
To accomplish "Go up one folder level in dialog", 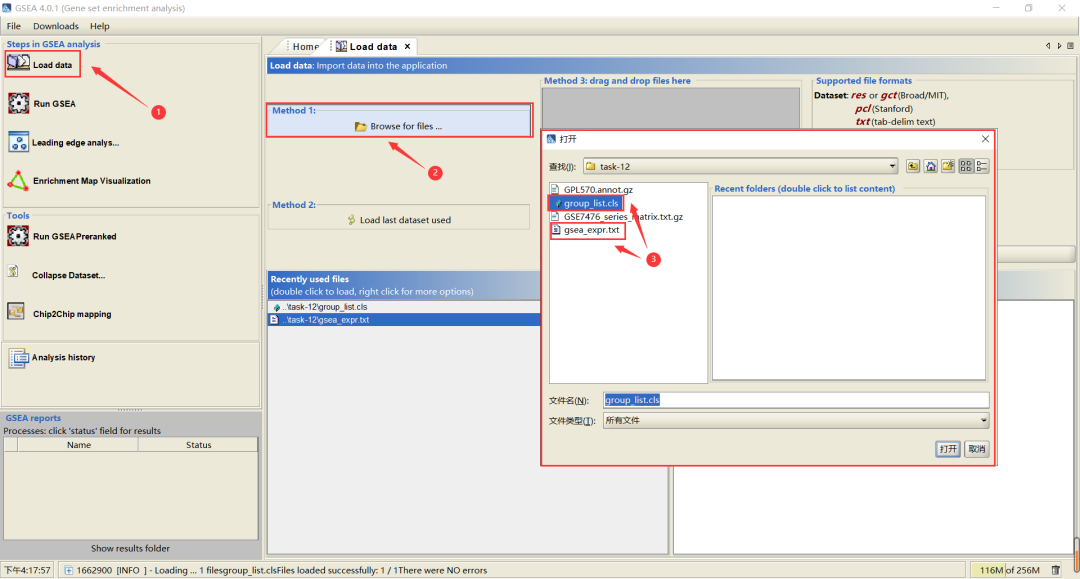I will point(913,166).
